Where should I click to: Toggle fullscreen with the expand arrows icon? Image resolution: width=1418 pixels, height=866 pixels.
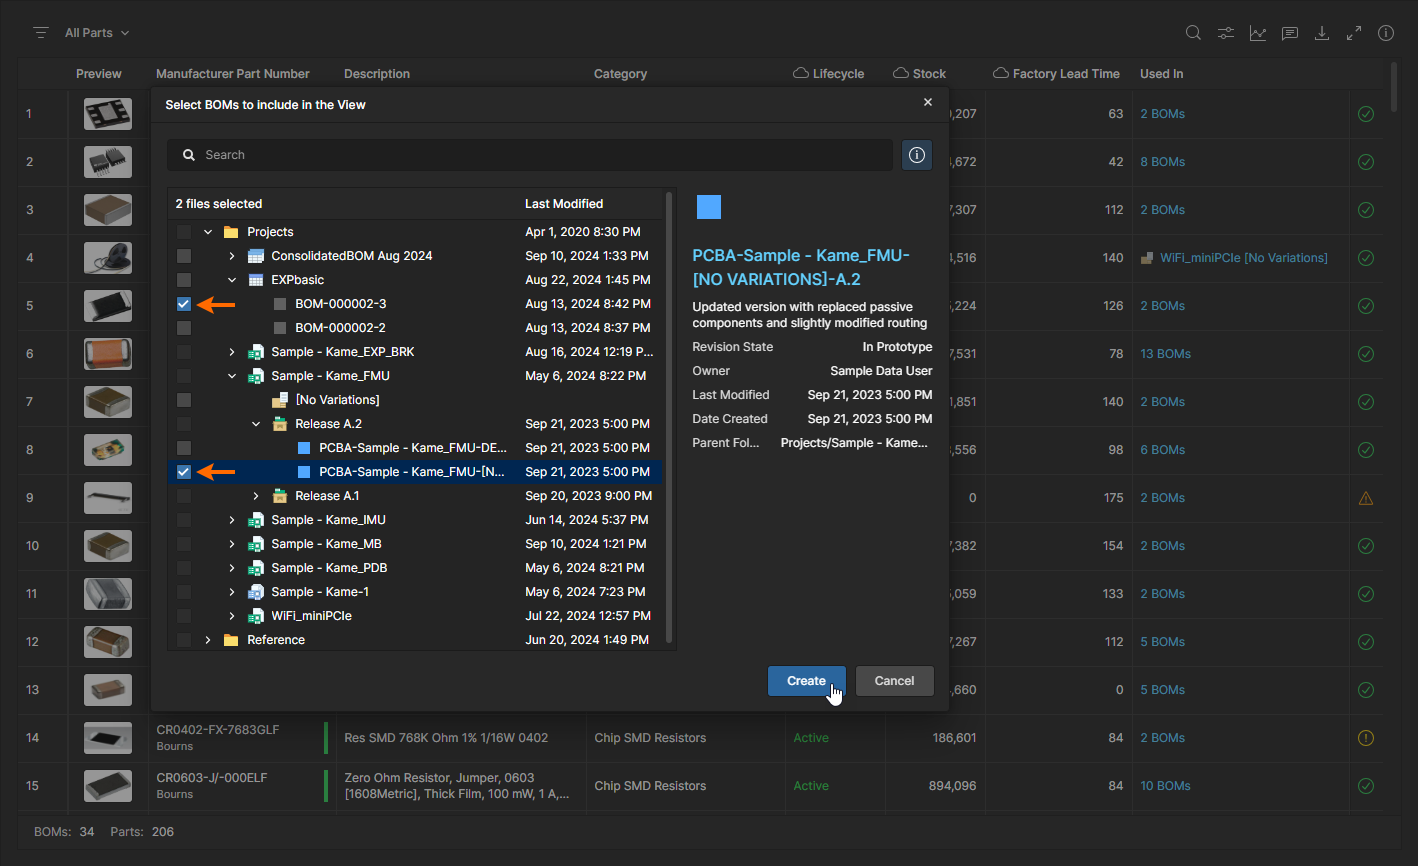[1354, 33]
